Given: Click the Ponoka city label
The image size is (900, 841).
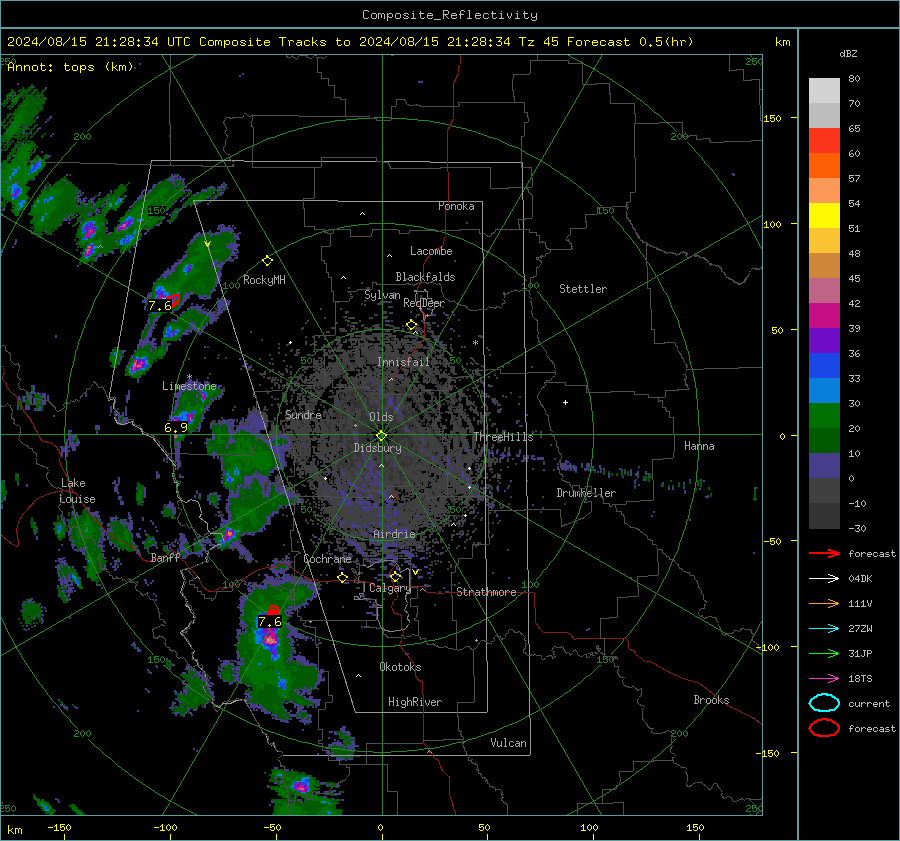Looking at the screenshot, I should click(456, 206).
